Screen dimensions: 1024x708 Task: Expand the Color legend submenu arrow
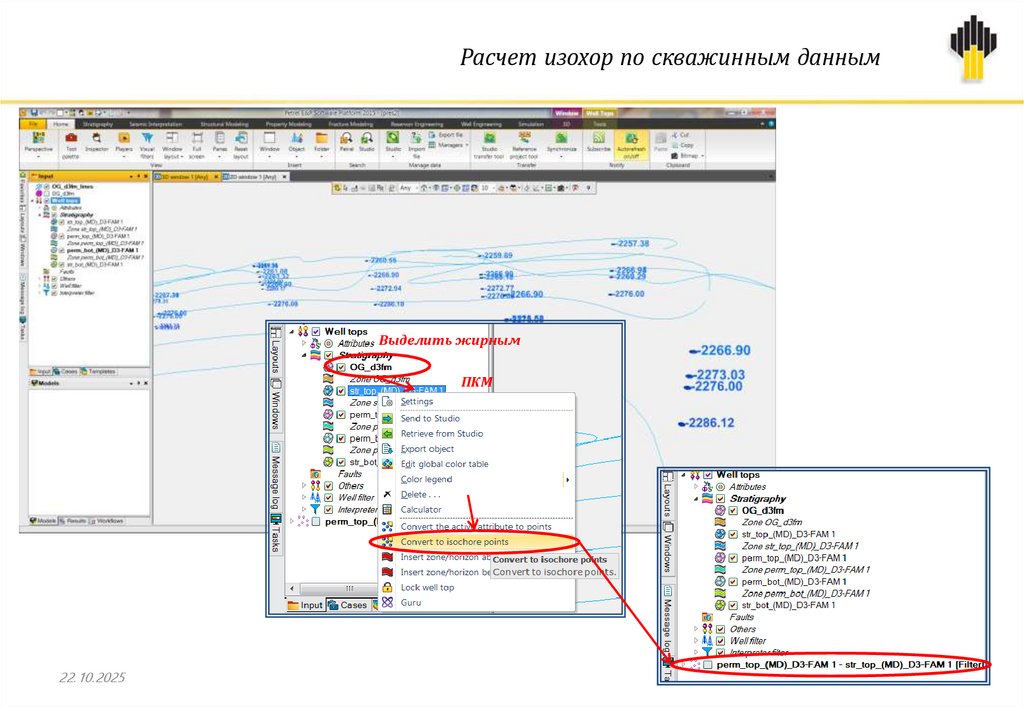click(x=568, y=480)
